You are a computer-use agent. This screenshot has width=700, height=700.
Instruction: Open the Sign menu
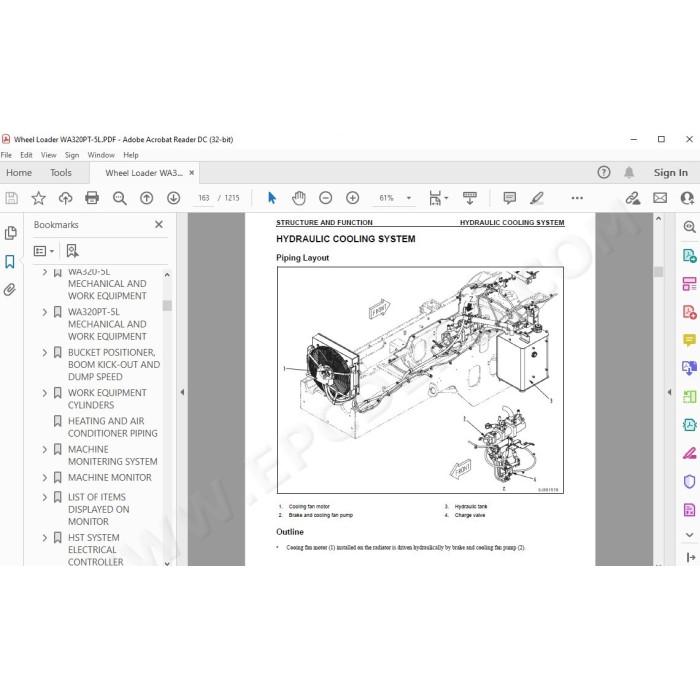(x=72, y=155)
